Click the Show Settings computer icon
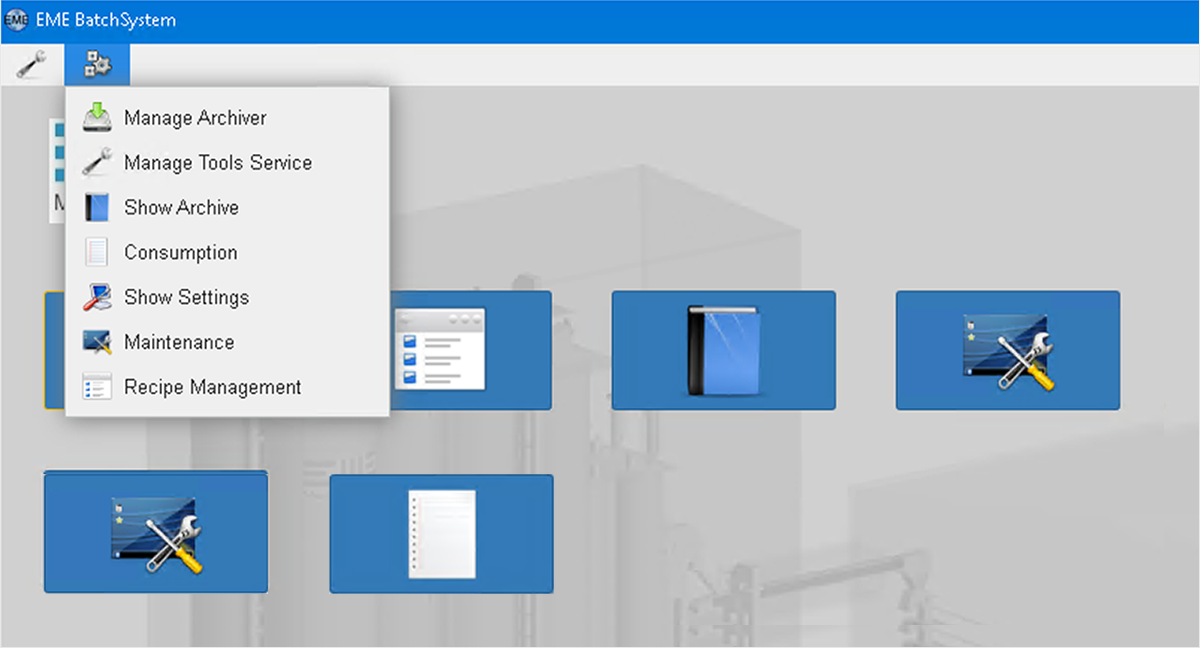This screenshot has width=1200, height=648. (97, 298)
